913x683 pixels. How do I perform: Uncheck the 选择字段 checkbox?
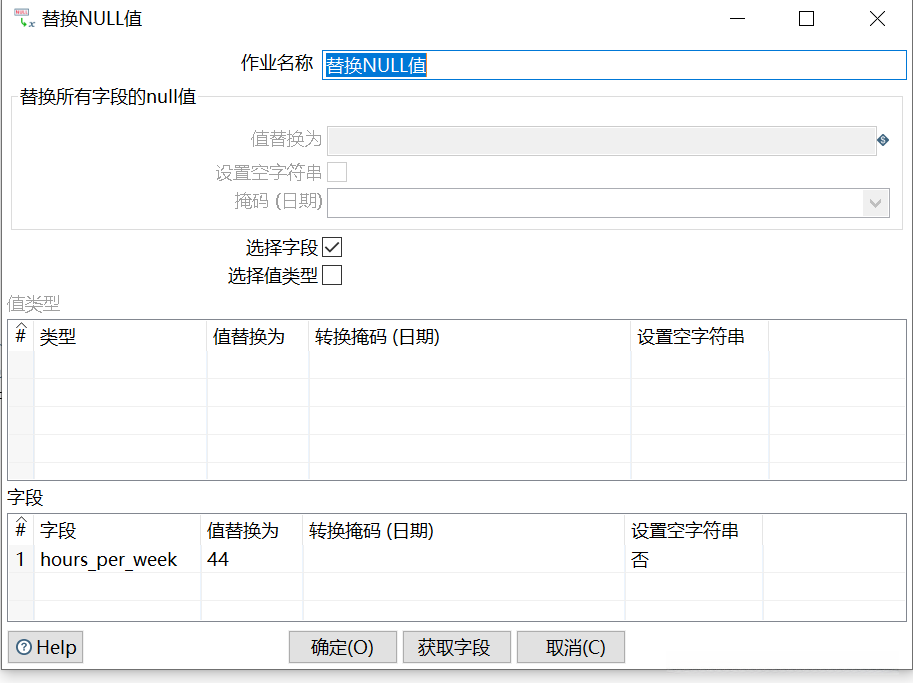(x=332, y=247)
